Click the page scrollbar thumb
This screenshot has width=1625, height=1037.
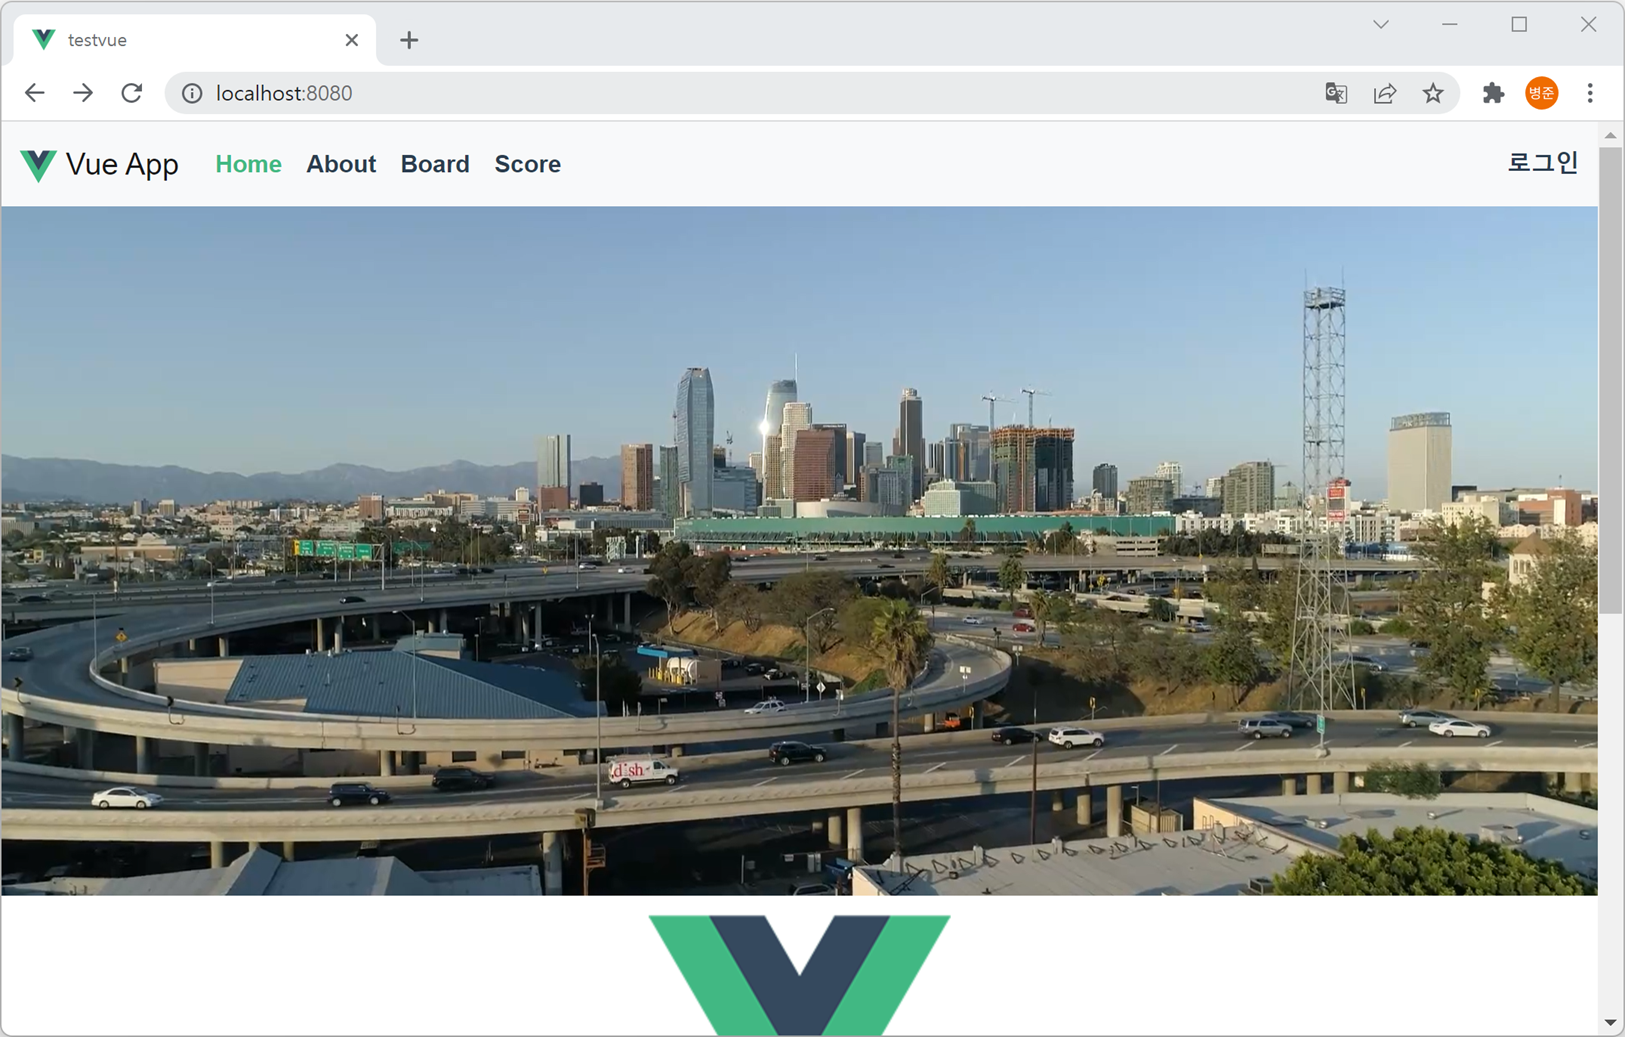click(1610, 380)
